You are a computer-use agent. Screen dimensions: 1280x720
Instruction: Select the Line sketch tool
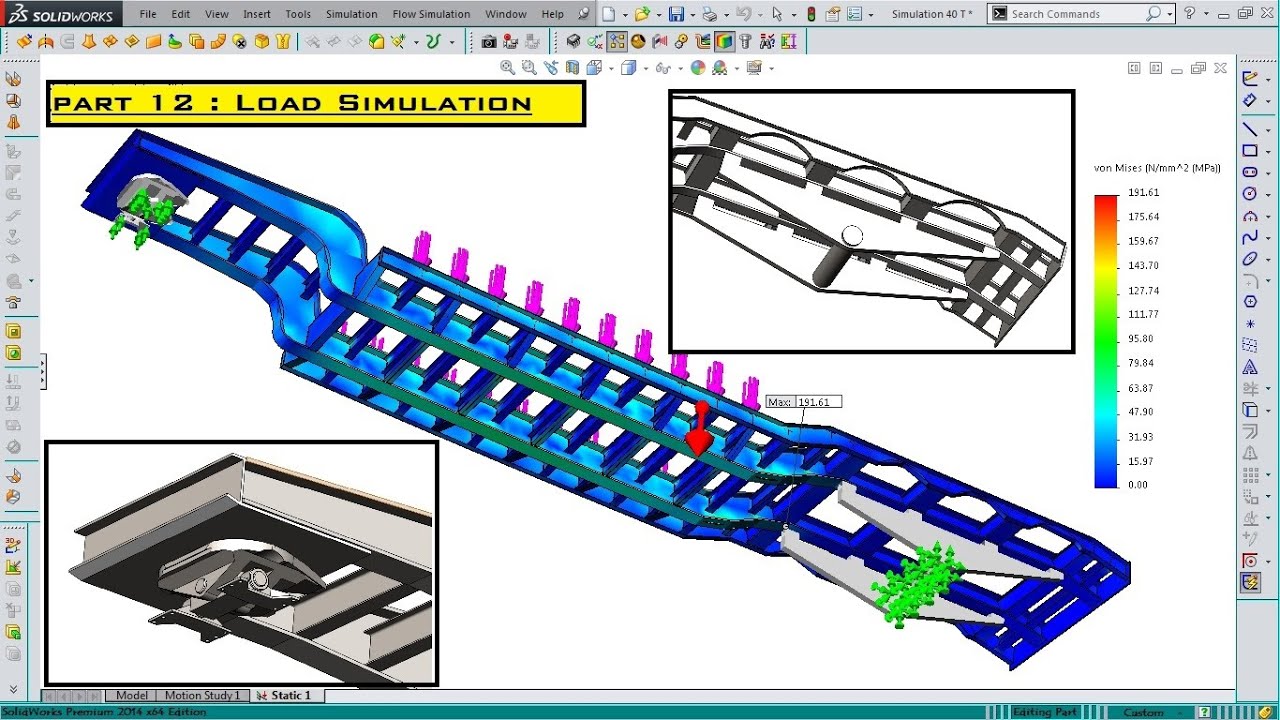(1250, 129)
